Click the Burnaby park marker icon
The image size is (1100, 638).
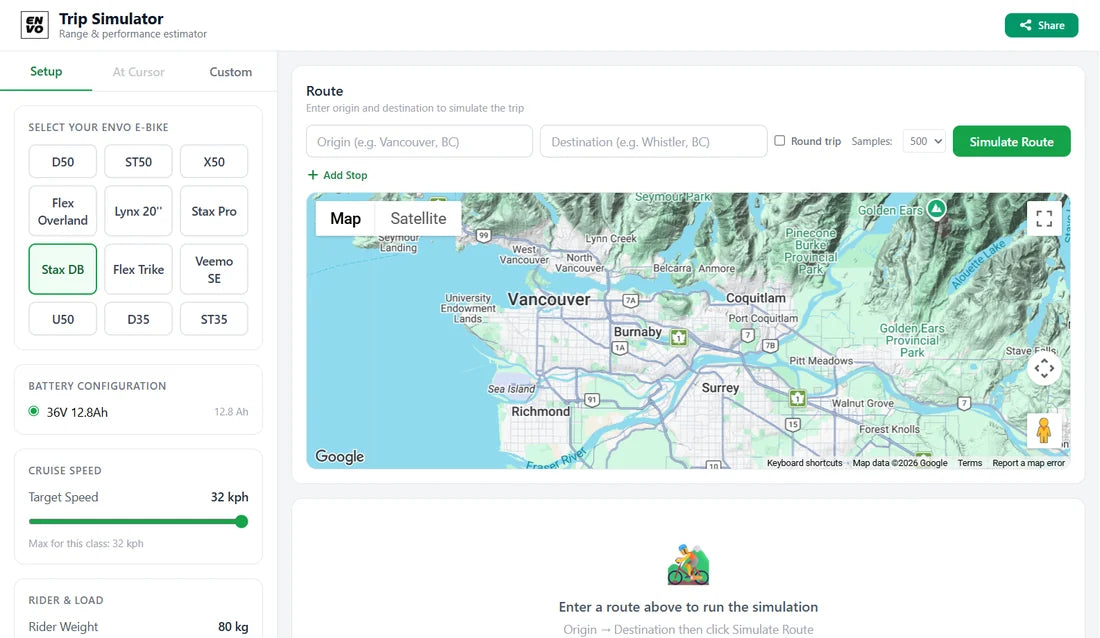point(678,338)
